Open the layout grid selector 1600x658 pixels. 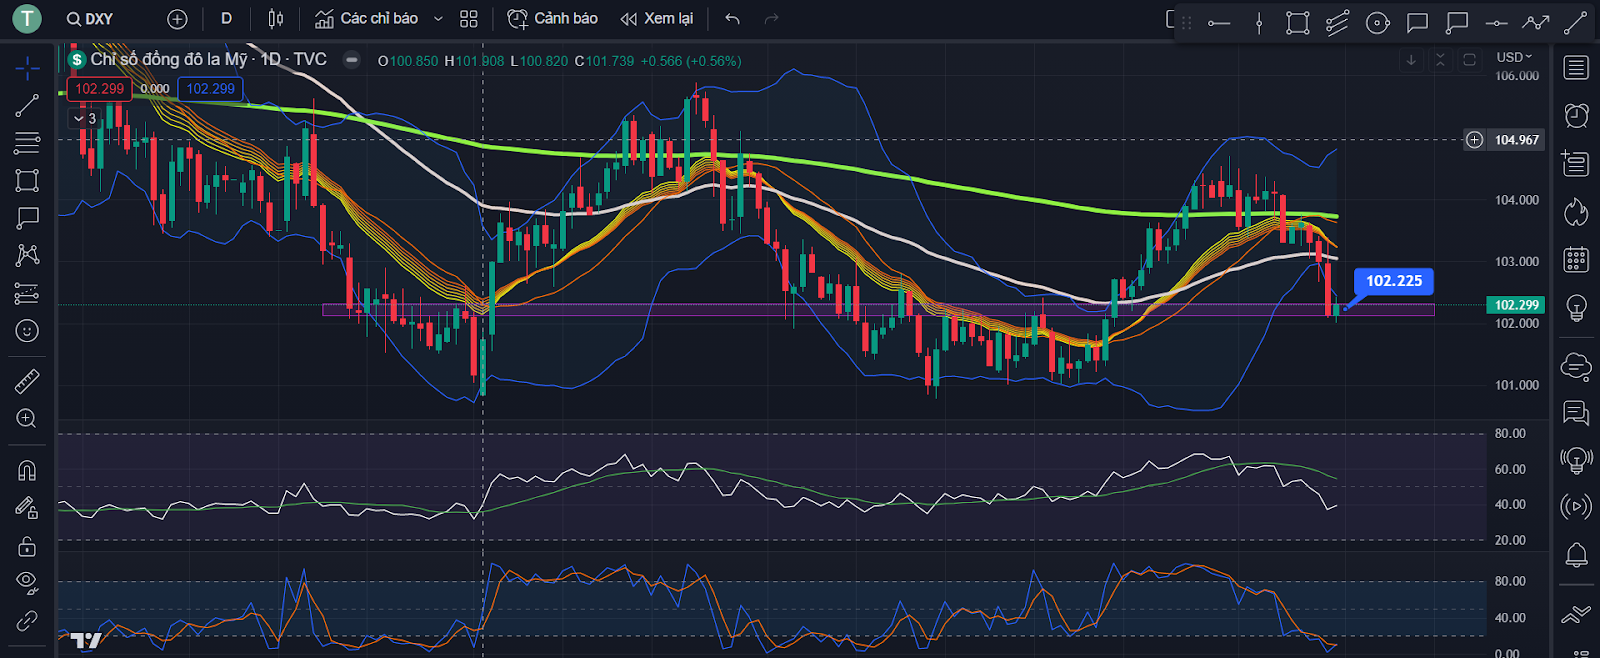469,19
